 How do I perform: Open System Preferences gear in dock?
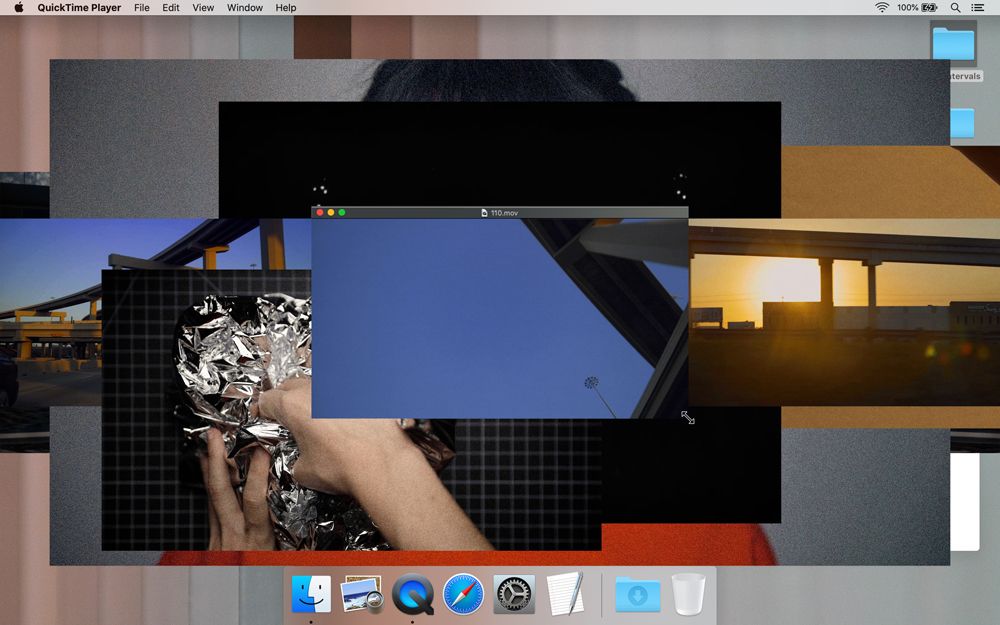pyautogui.click(x=514, y=594)
